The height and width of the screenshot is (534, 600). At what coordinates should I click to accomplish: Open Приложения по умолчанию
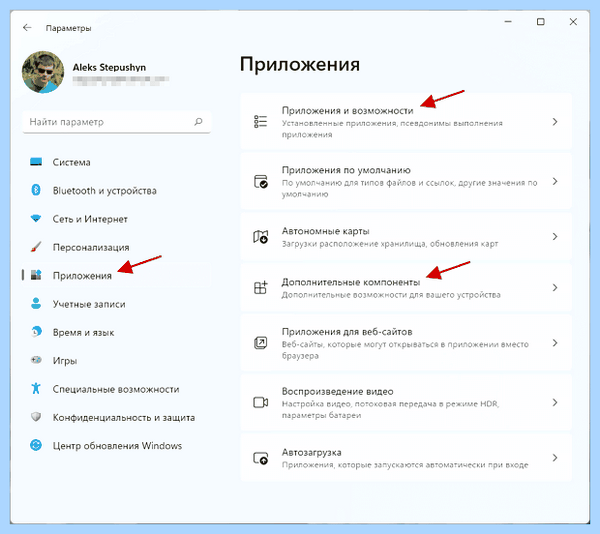tap(406, 181)
